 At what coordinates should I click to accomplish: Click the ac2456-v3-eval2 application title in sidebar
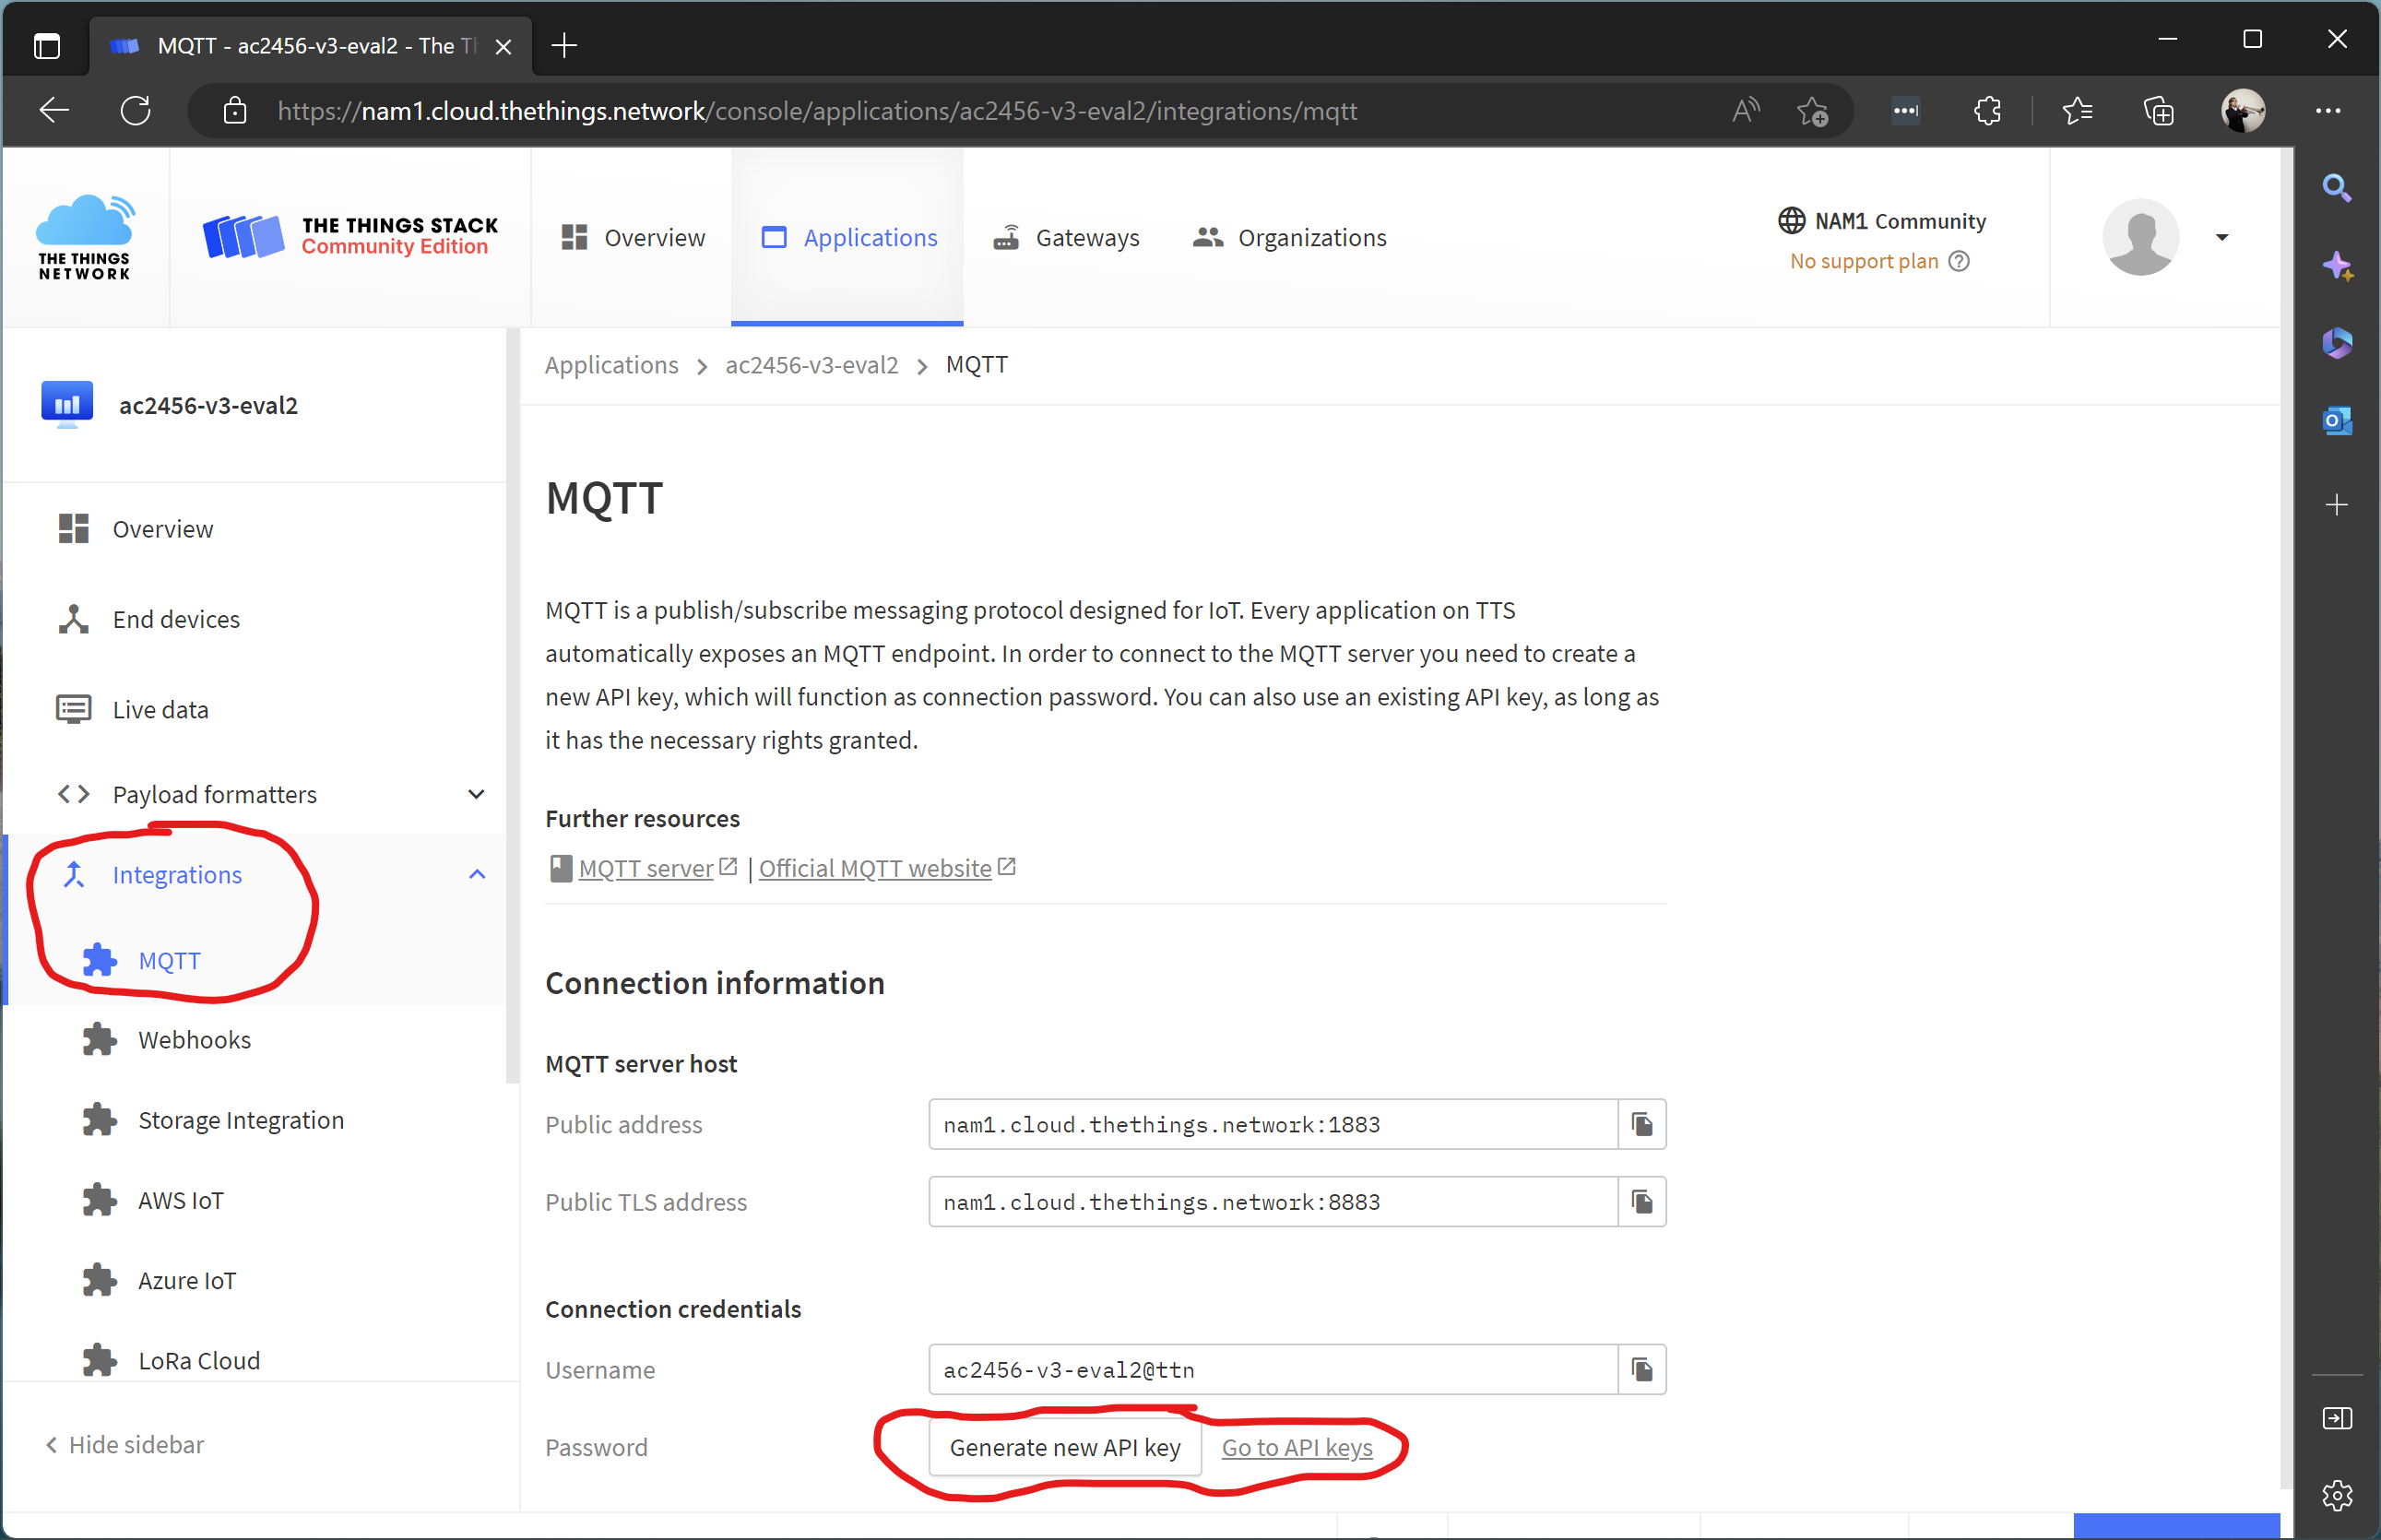pyautogui.click(x=208, y=405)
